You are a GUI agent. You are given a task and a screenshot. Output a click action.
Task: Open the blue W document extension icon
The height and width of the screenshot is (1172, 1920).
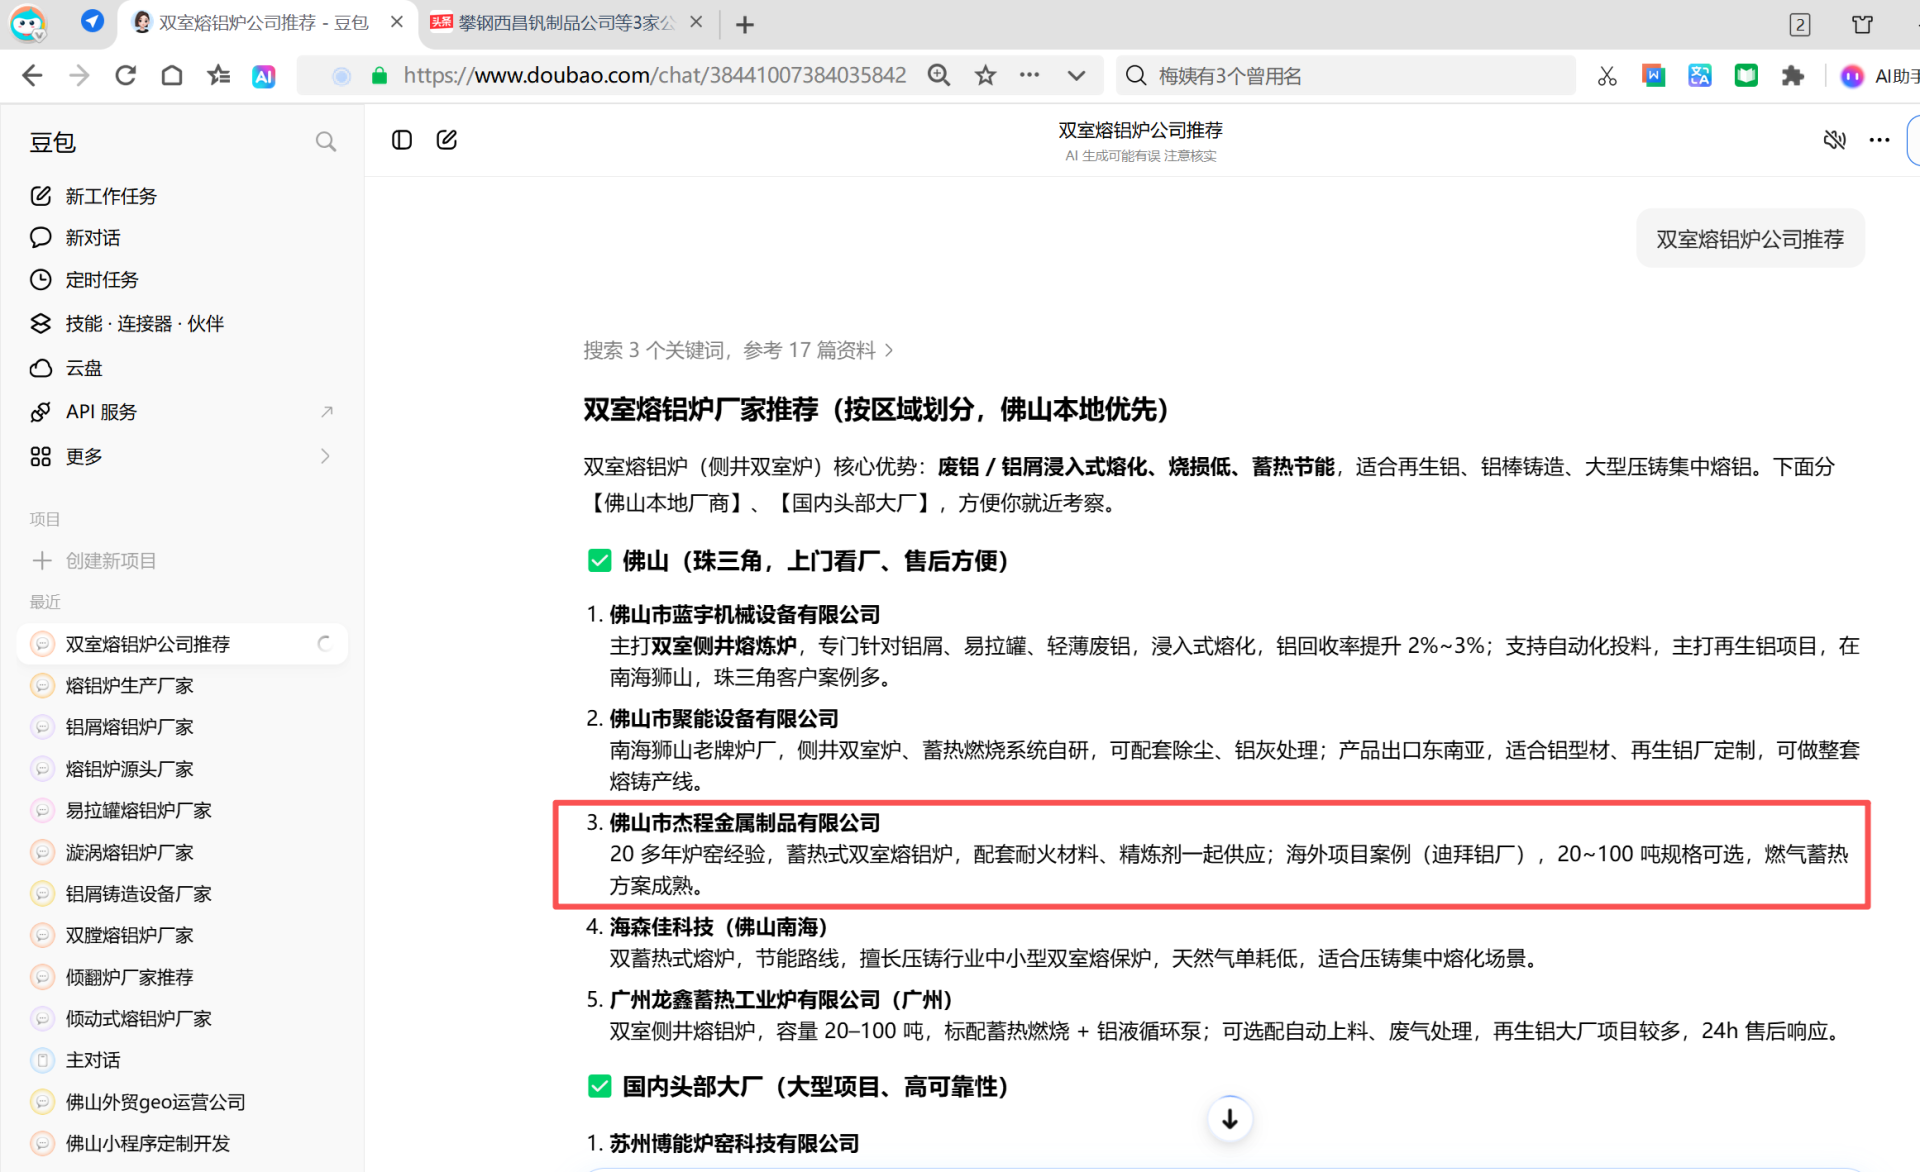coord(1654,76)
